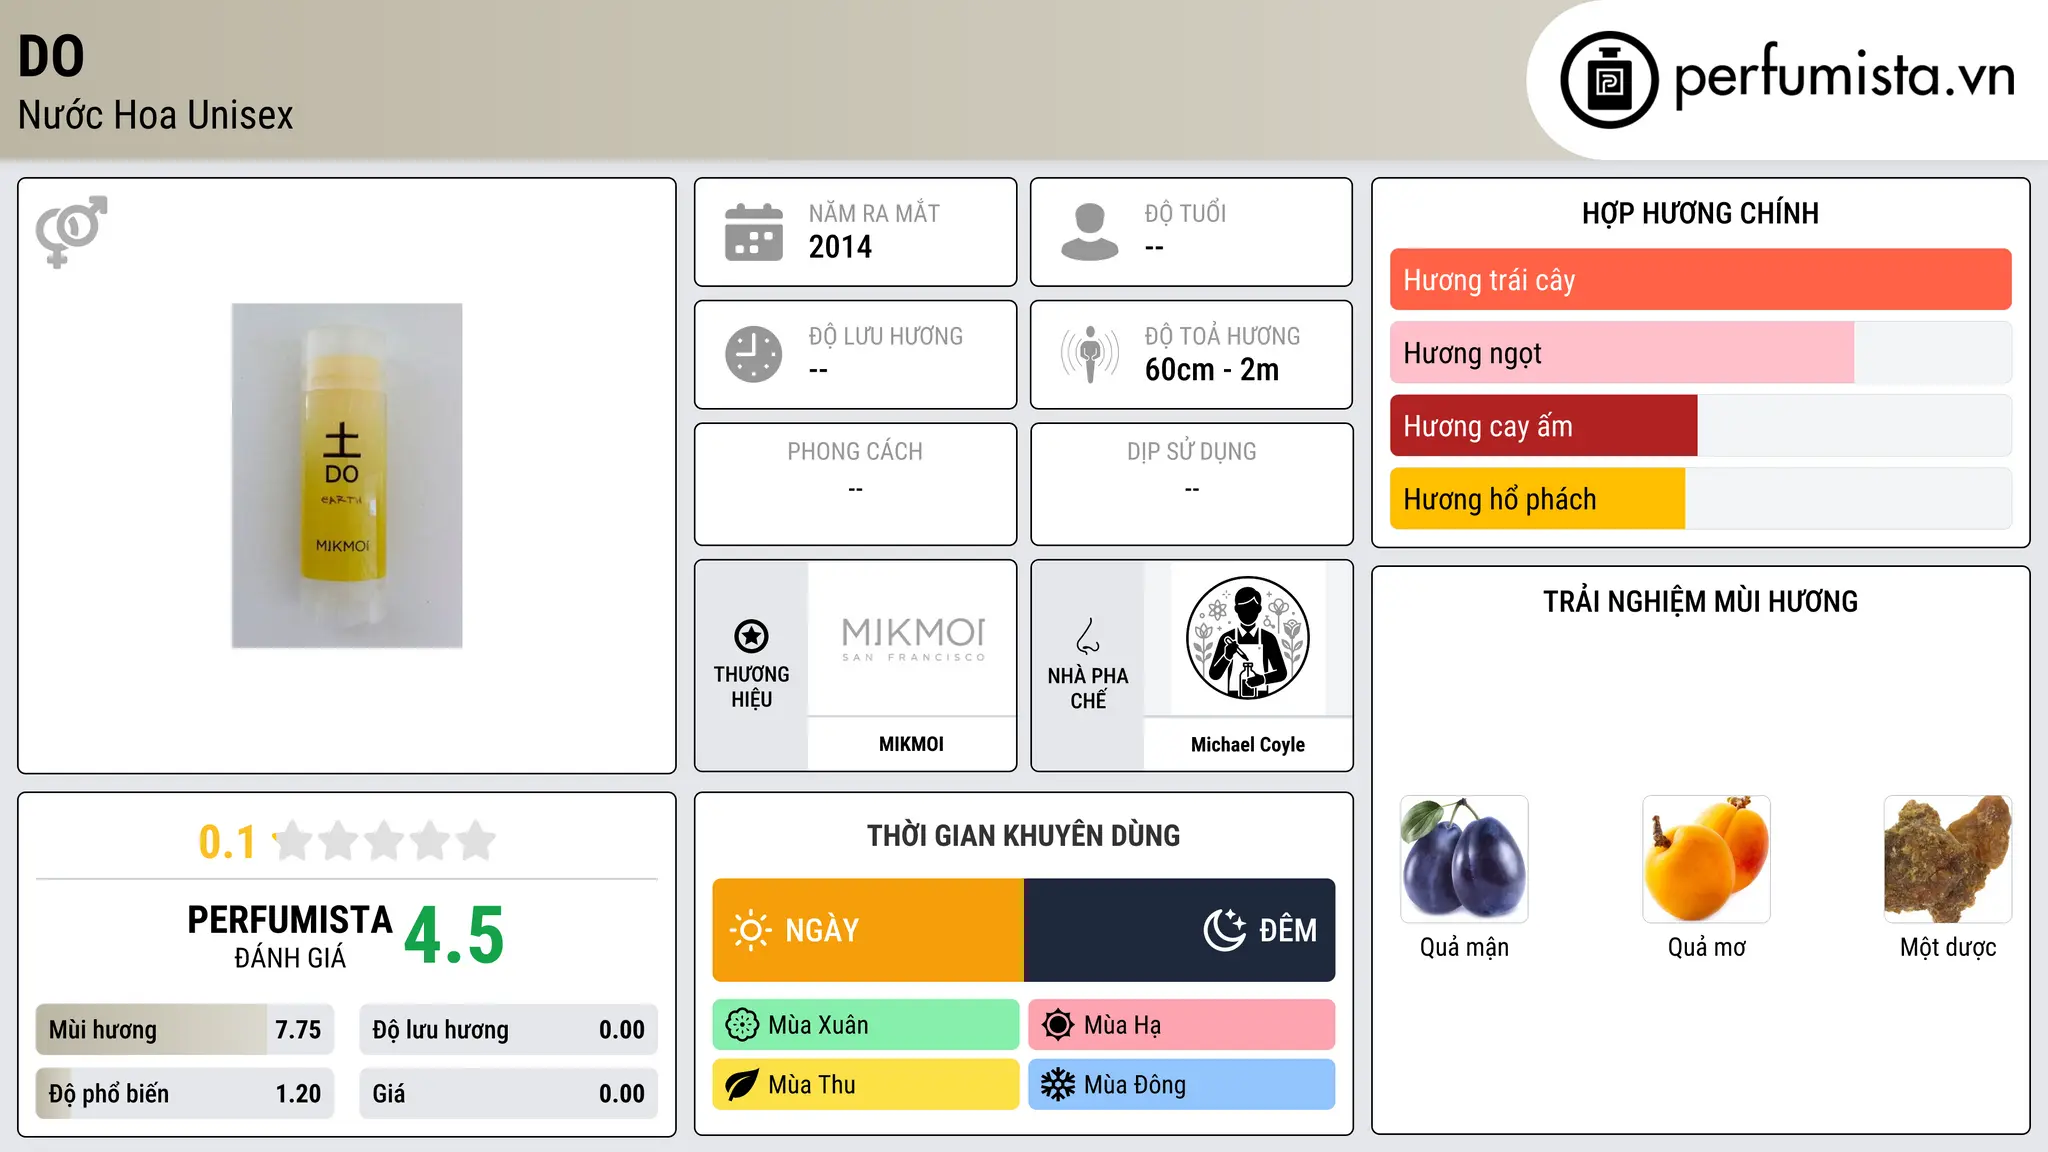
Task: Open the Michael Coyle perfumer name link
Action: [x=1248, y=744]
